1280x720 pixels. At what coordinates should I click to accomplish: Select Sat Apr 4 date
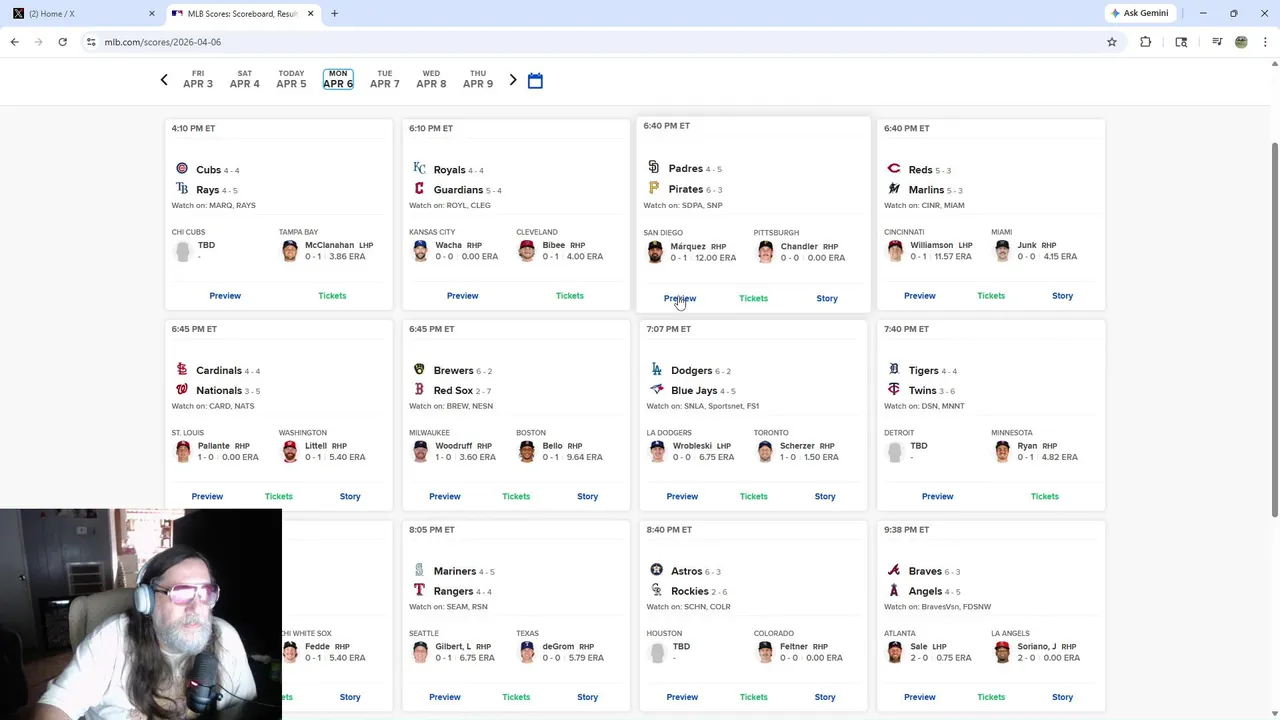click(x=244, y=80)
